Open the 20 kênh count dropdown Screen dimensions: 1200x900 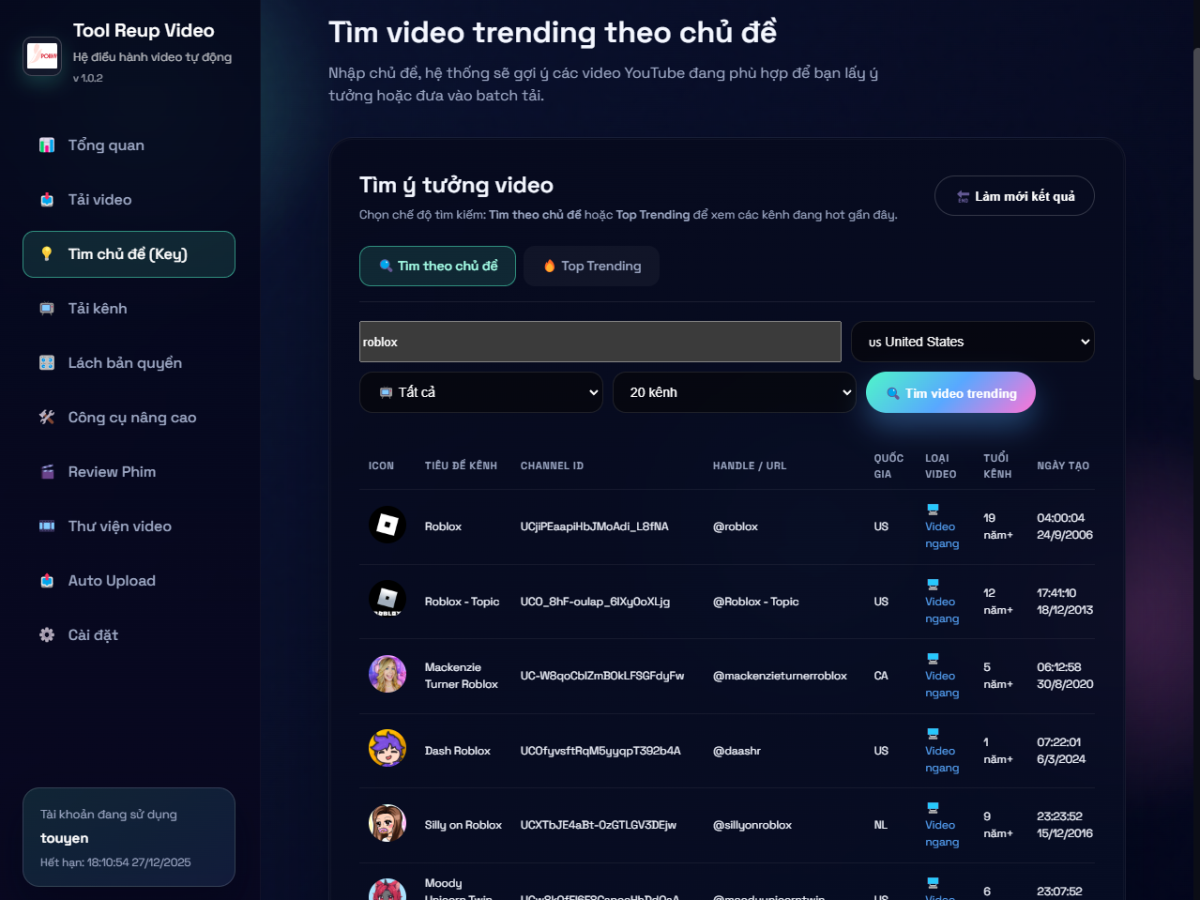pos(733,393)
